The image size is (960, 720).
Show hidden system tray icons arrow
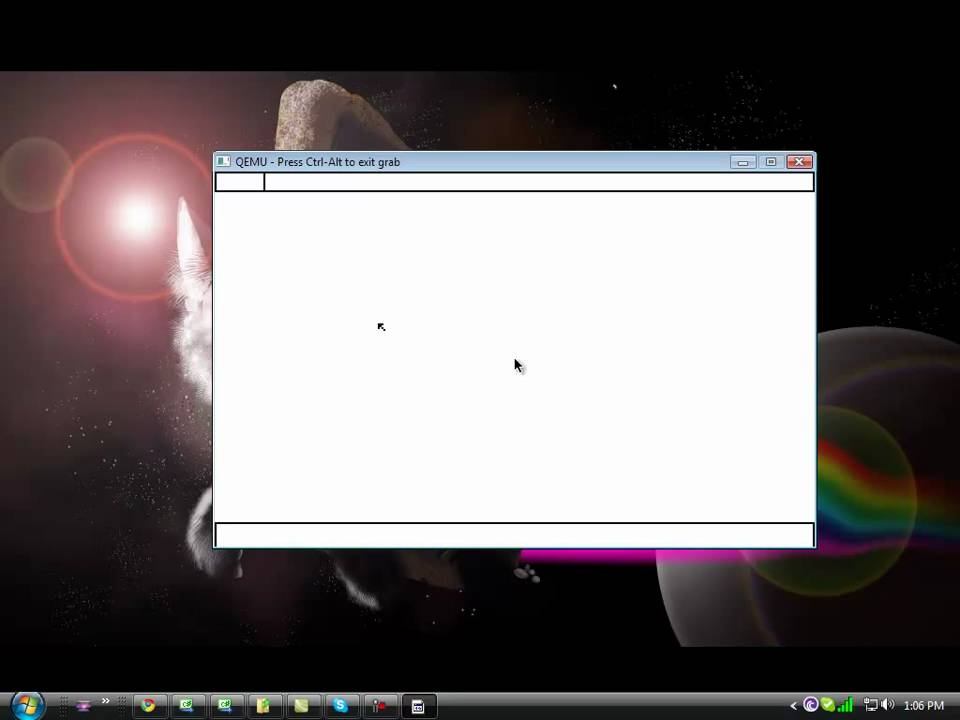(793, 706)
